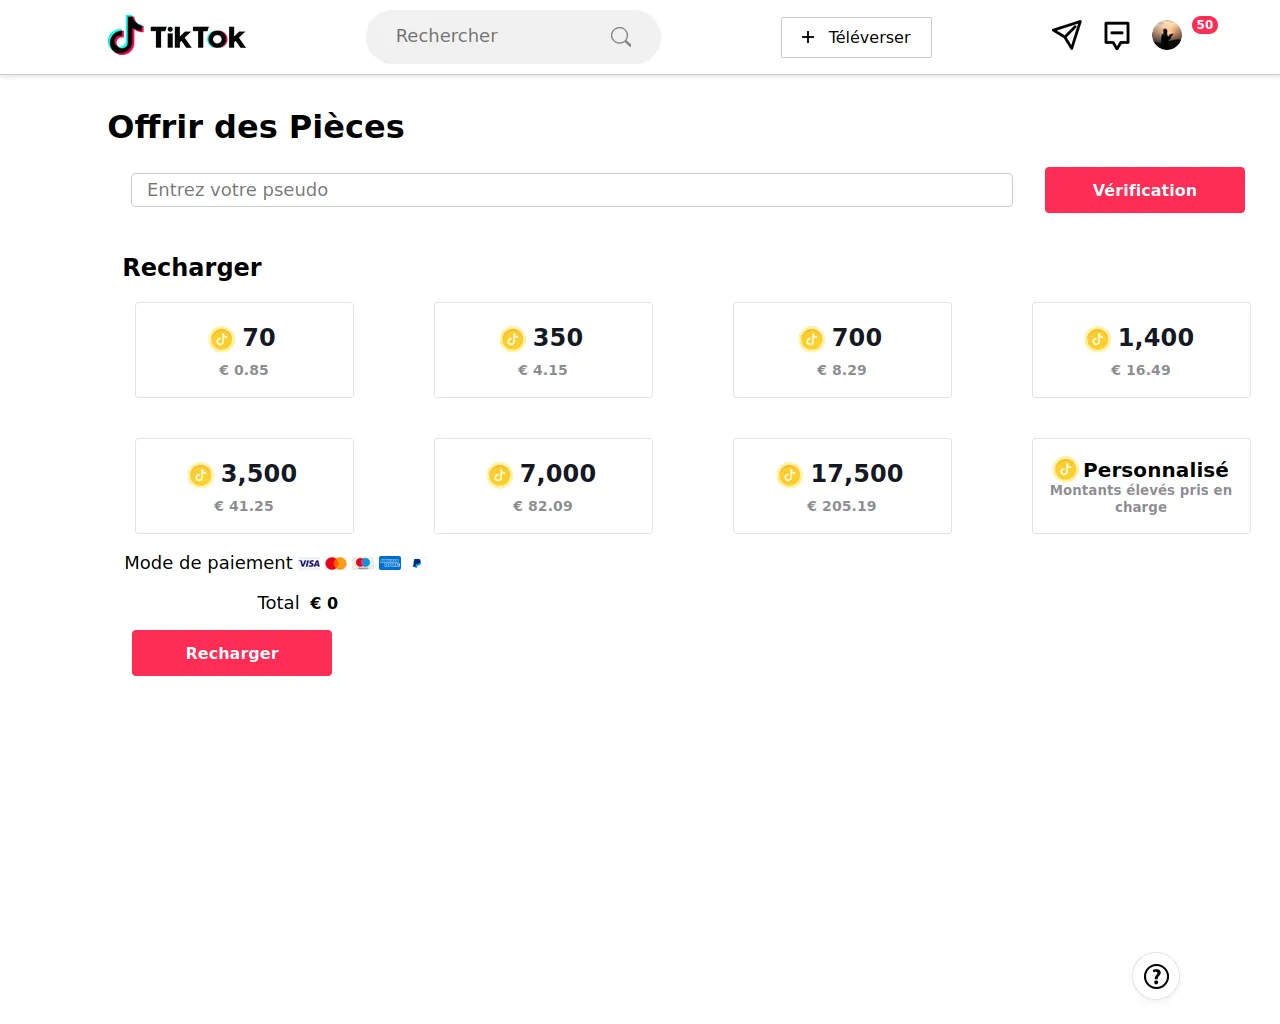Select the 350 coins package
1280x1024 pixels.
pyautogui.click(x=543, y=350)
